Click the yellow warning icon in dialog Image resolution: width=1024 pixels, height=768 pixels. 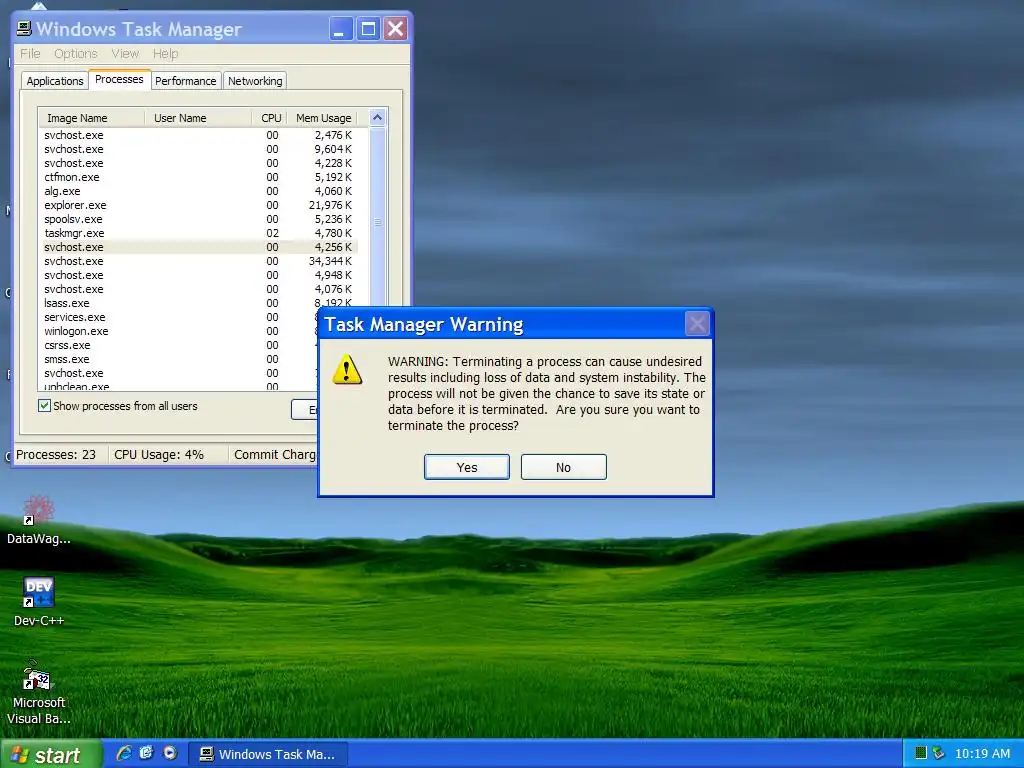tap(347, 370)
